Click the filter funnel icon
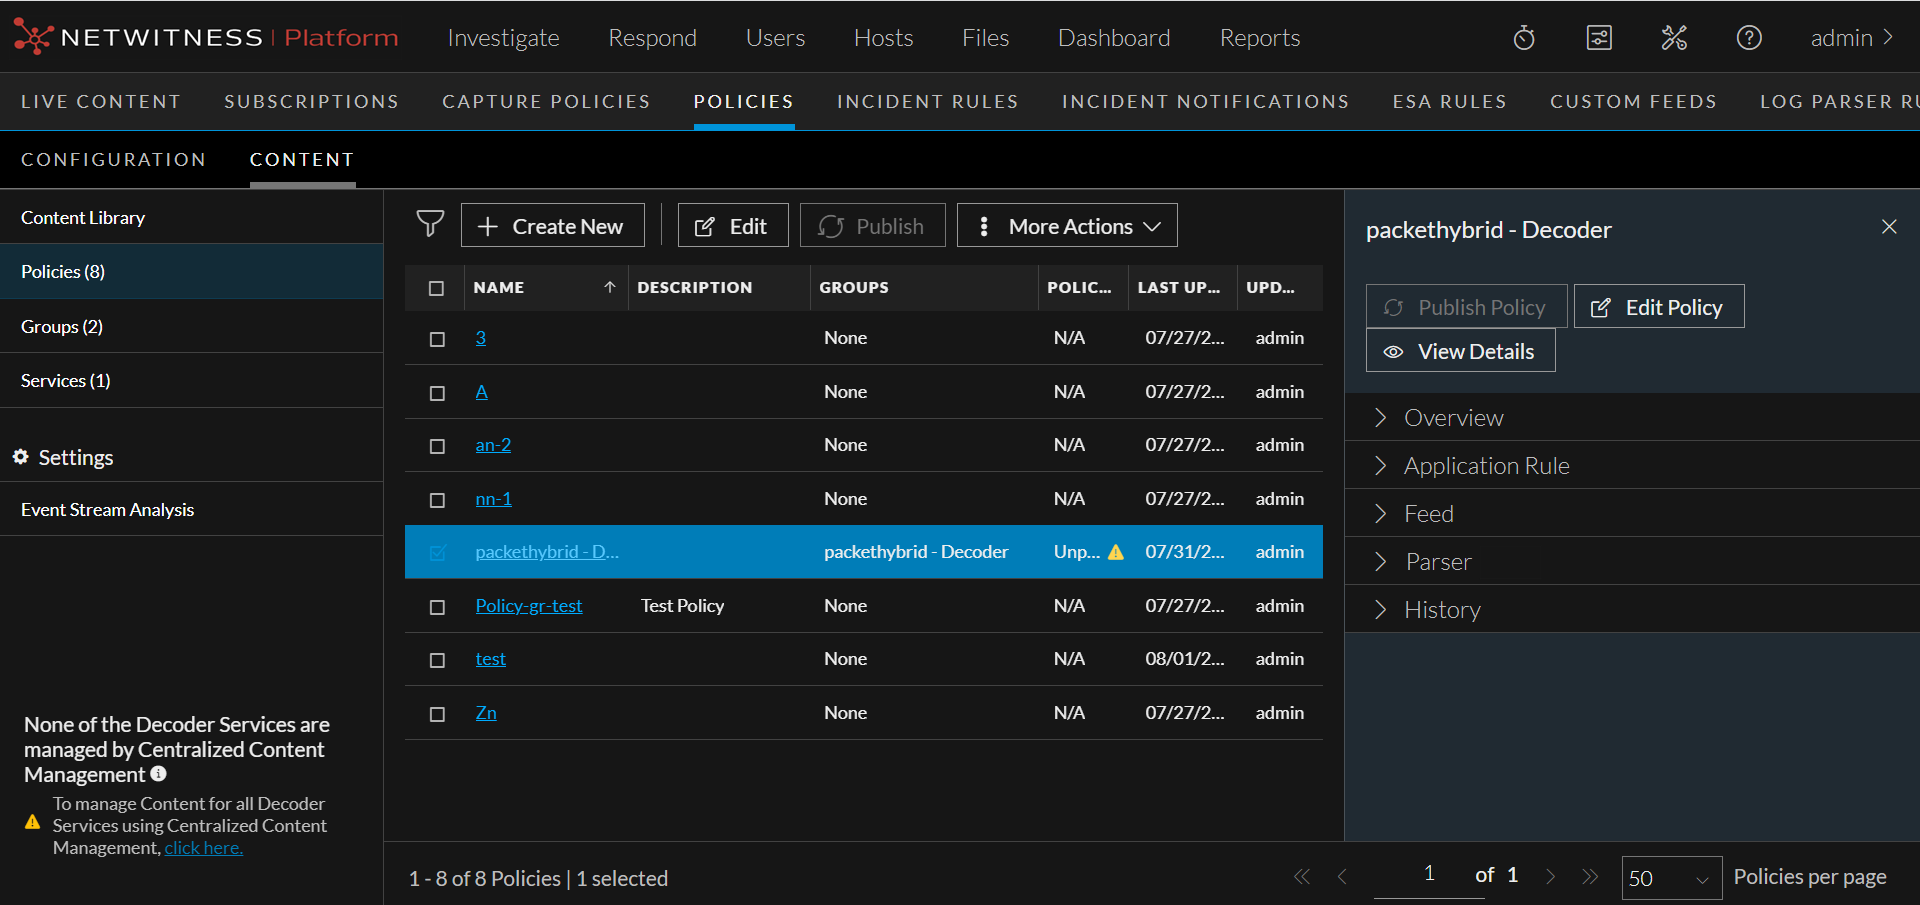 pos(430,224)
